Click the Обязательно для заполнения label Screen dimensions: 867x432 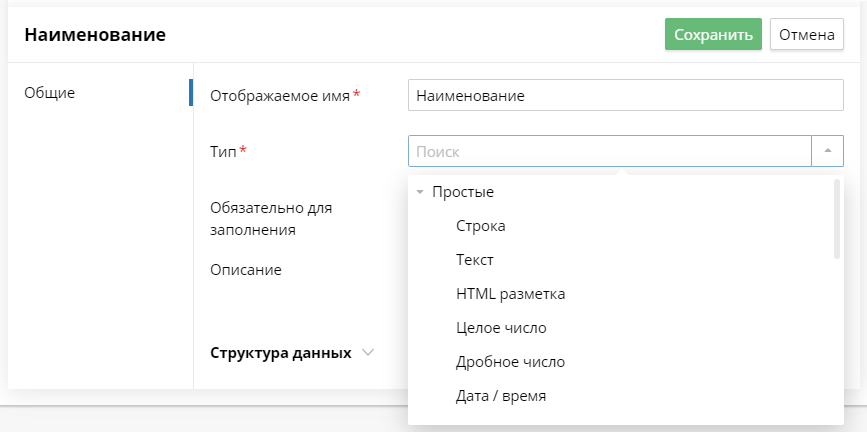[271, 219]
